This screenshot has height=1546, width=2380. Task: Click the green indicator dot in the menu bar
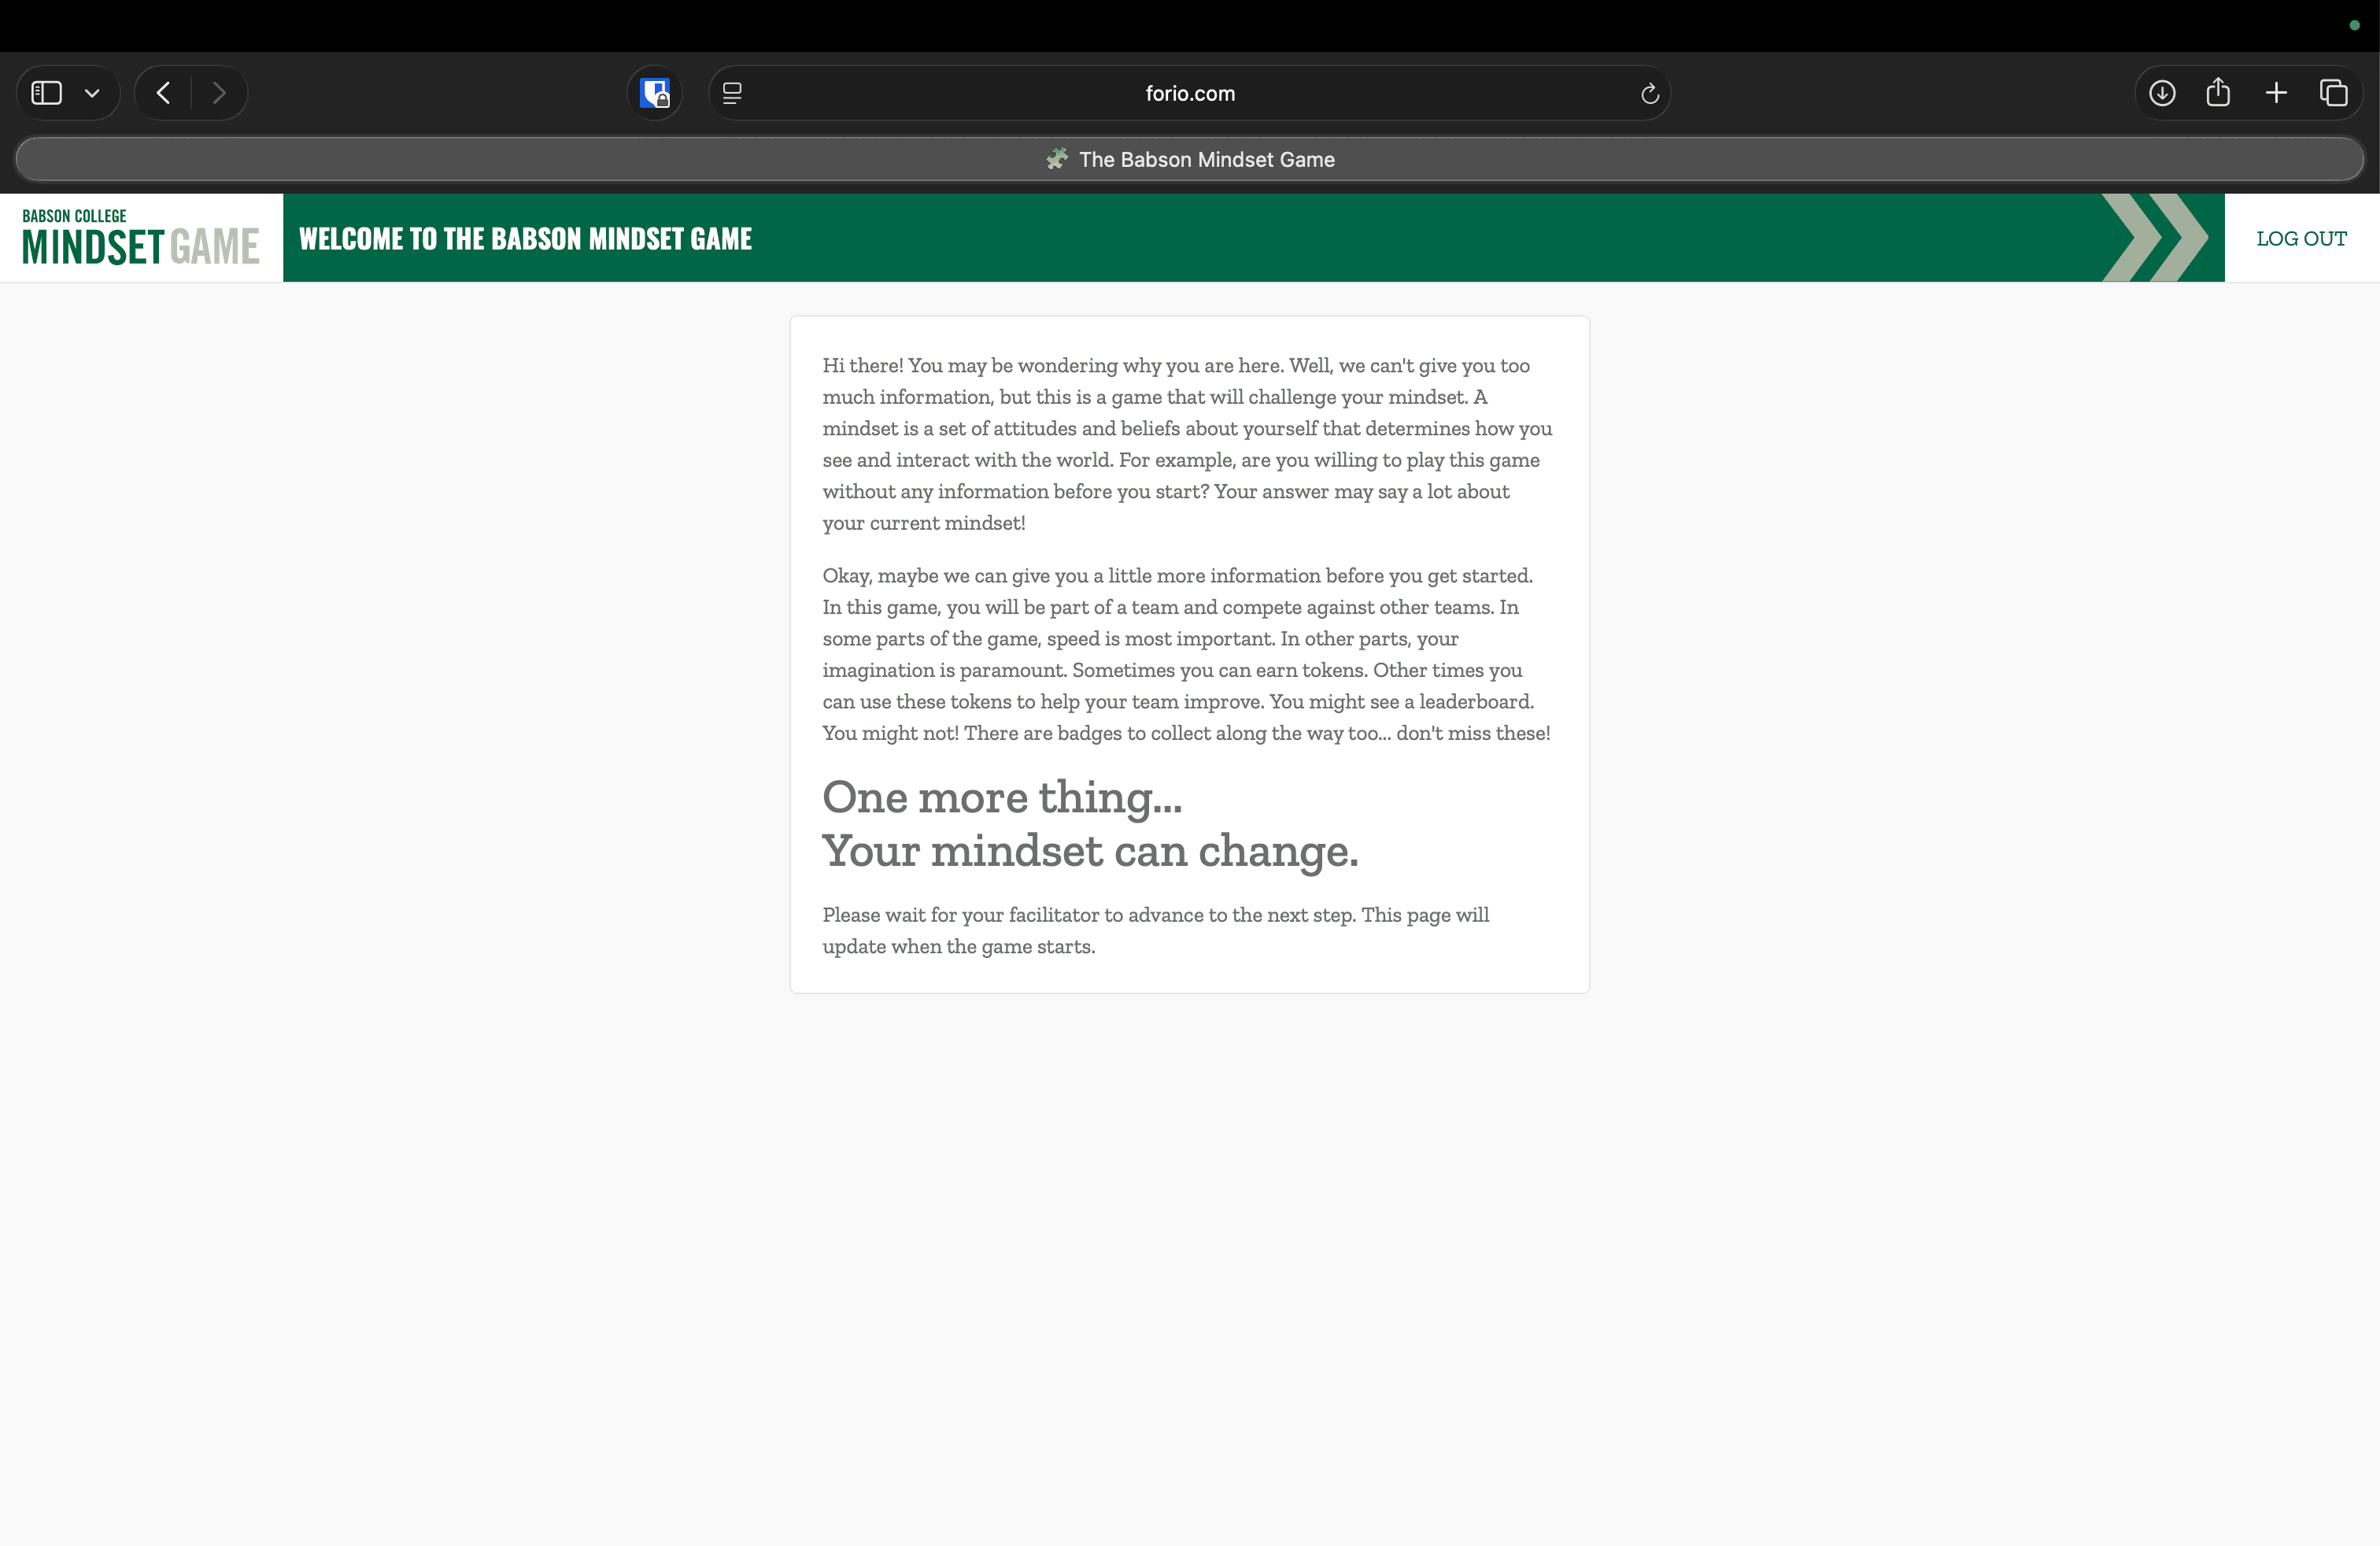[x=2354, y=25]
